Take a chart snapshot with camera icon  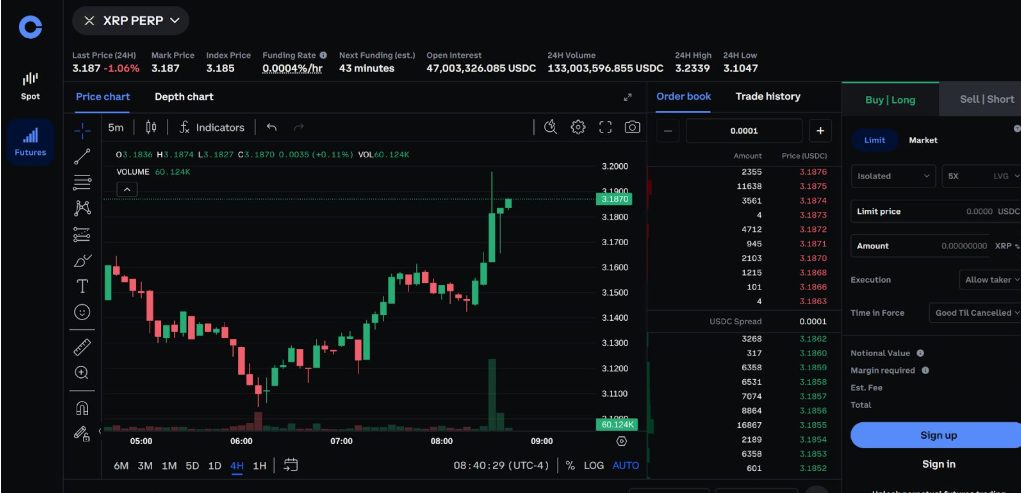coord(632,127)
